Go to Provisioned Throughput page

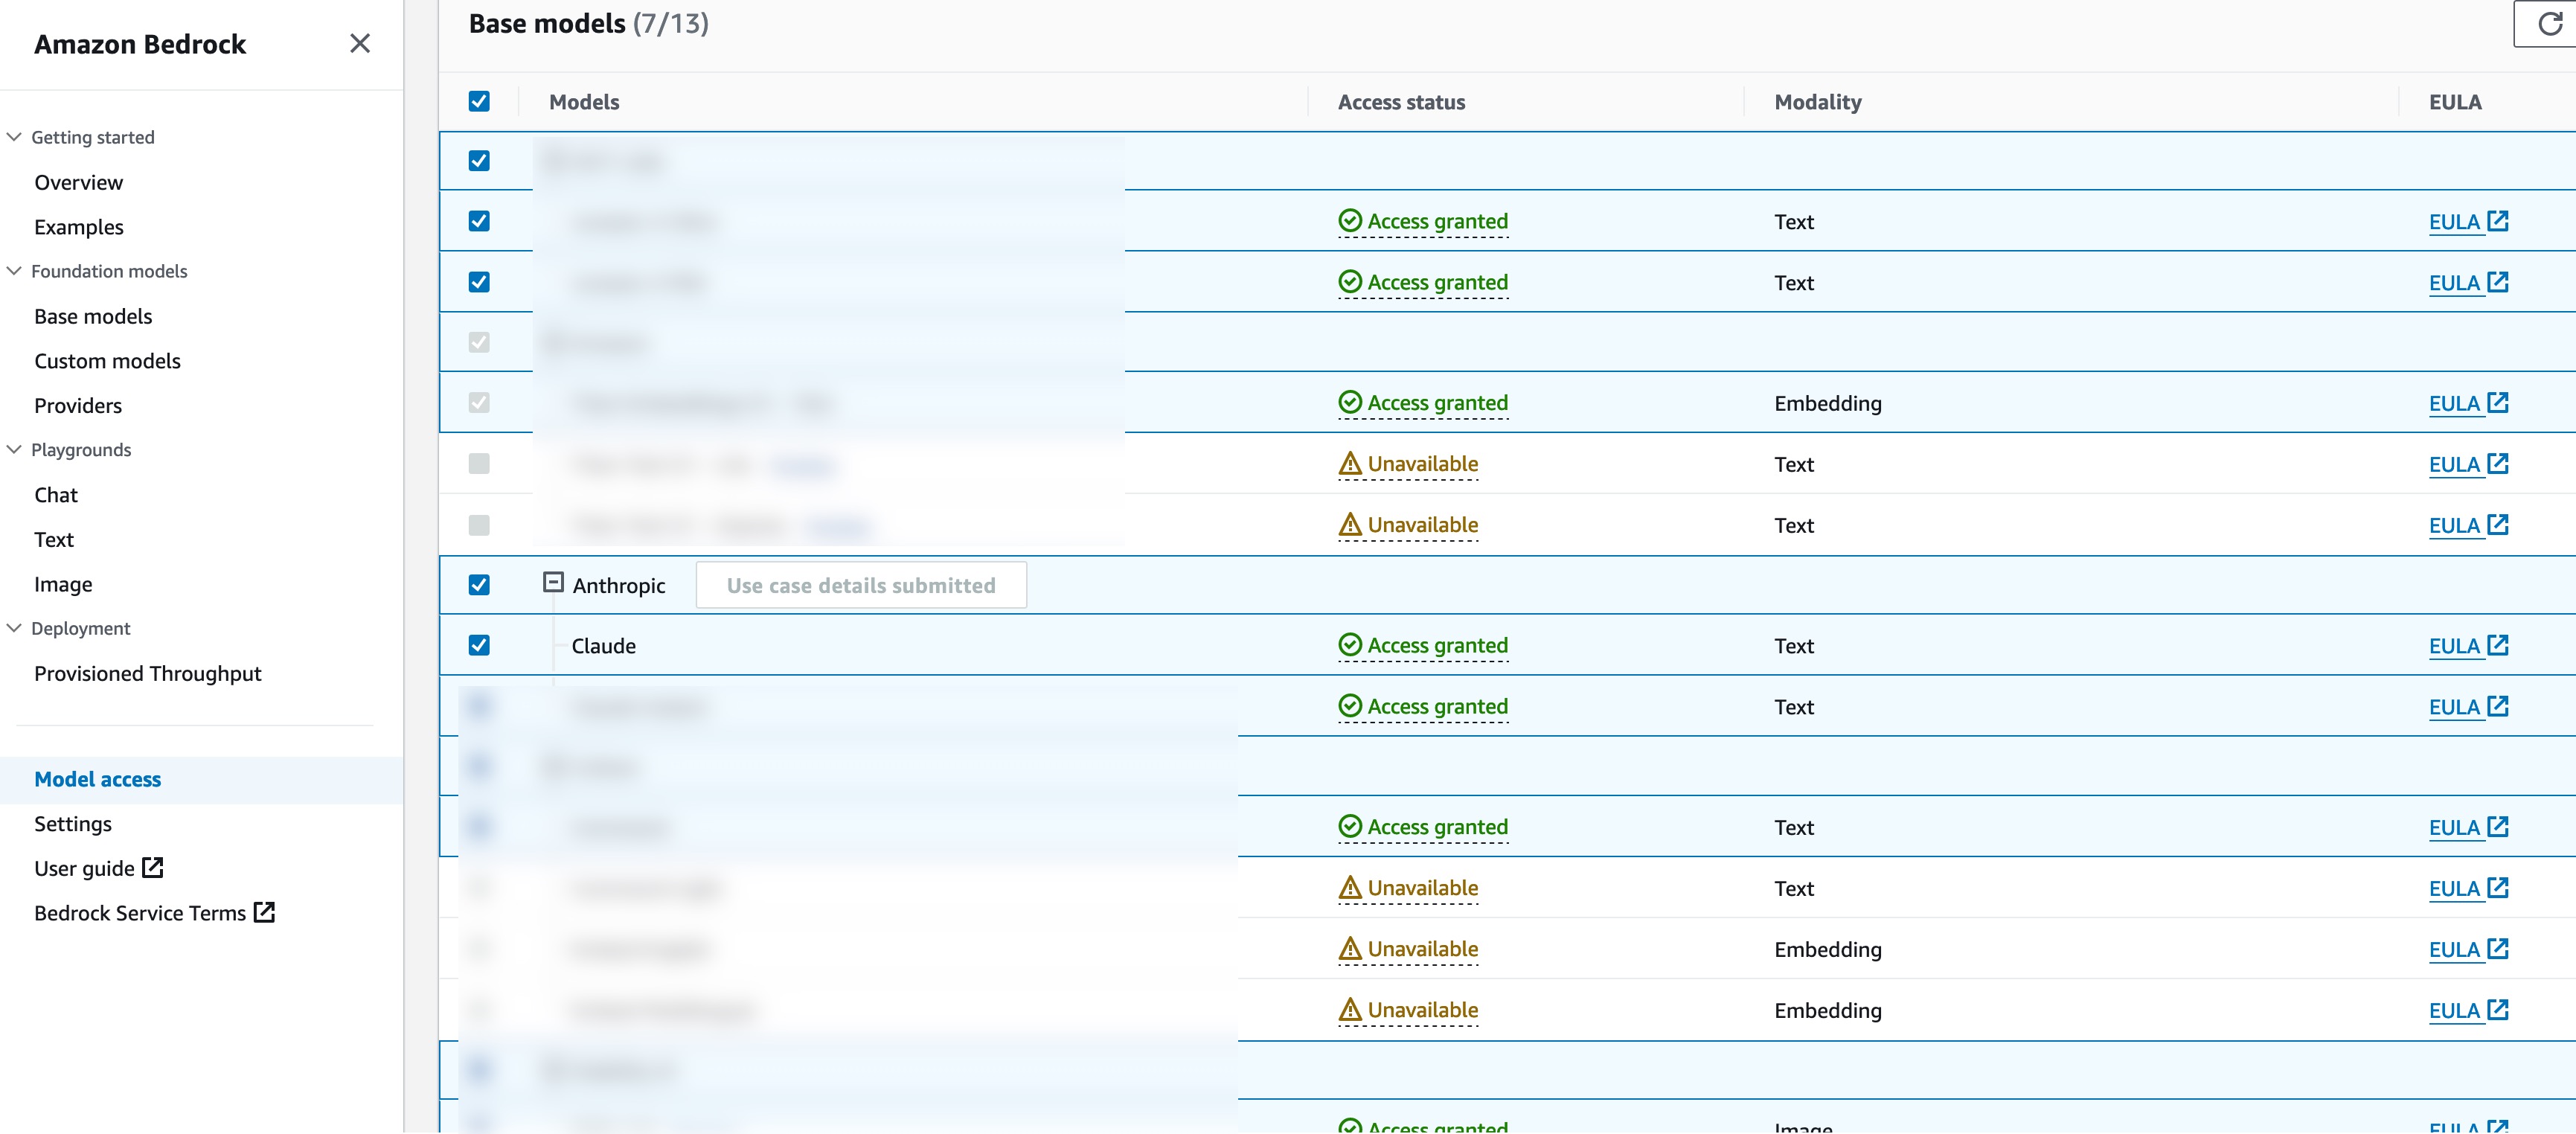point(147,673)
